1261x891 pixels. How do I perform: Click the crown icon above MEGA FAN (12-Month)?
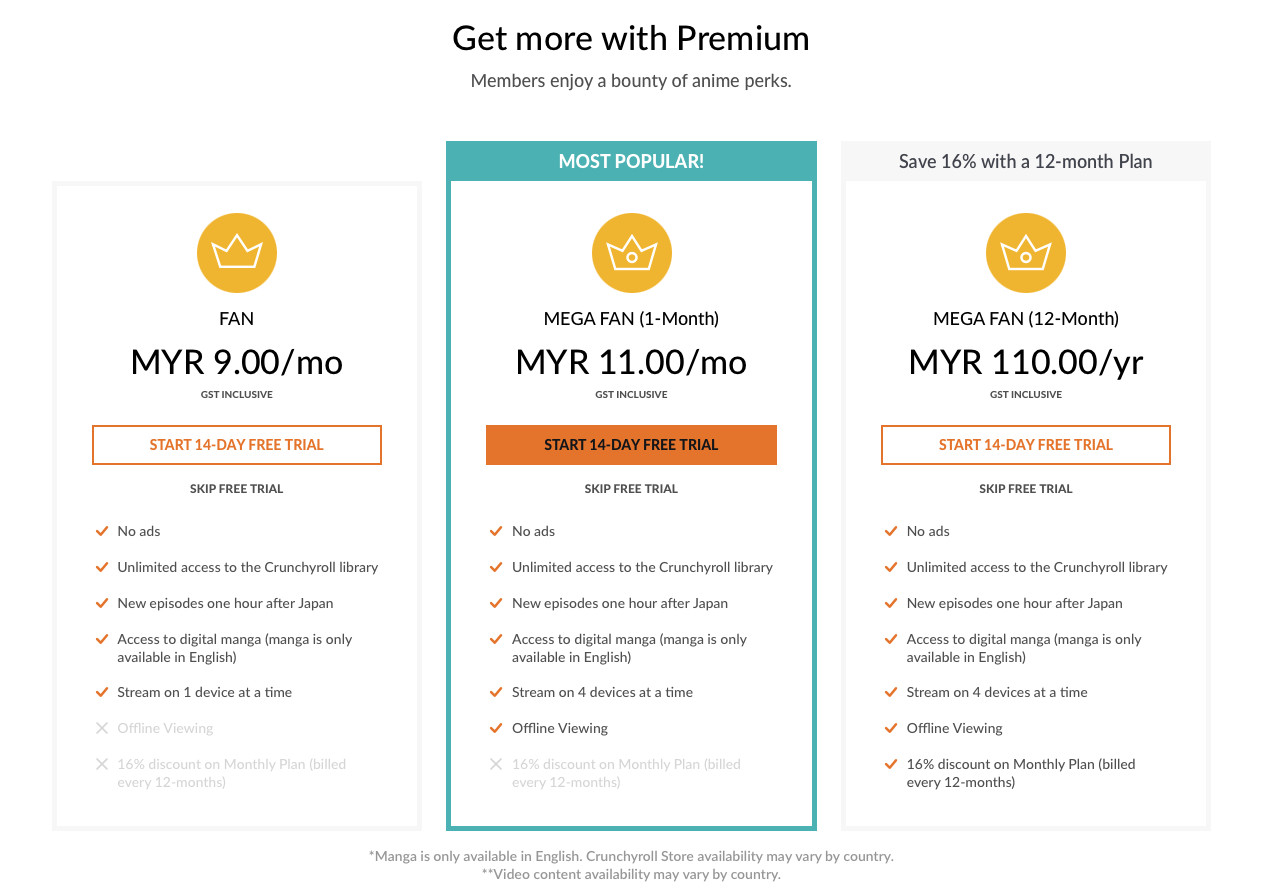[x=1026, y=252]
